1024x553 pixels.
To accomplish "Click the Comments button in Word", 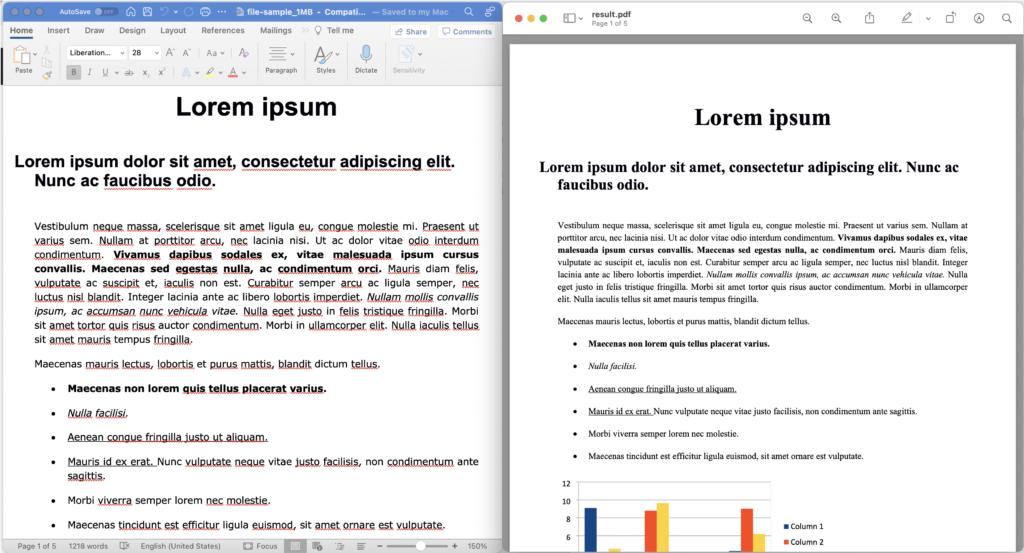I will click(467, 31).
